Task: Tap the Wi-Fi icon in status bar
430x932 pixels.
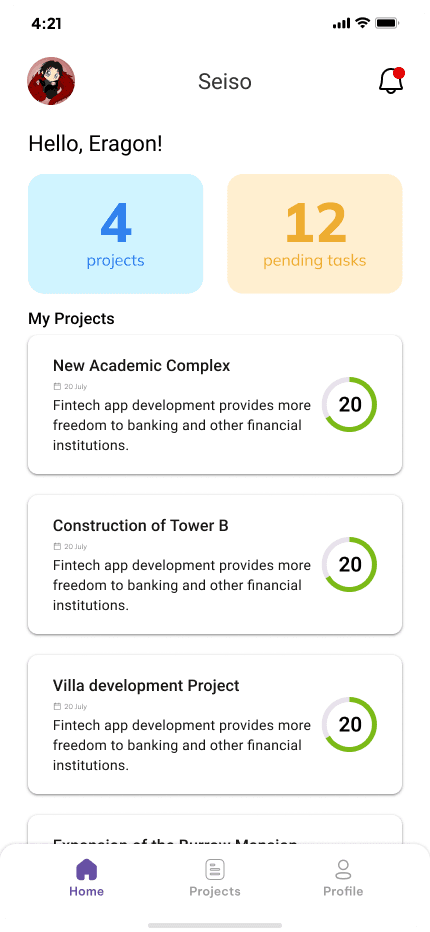Action: [x=362, y=23]
